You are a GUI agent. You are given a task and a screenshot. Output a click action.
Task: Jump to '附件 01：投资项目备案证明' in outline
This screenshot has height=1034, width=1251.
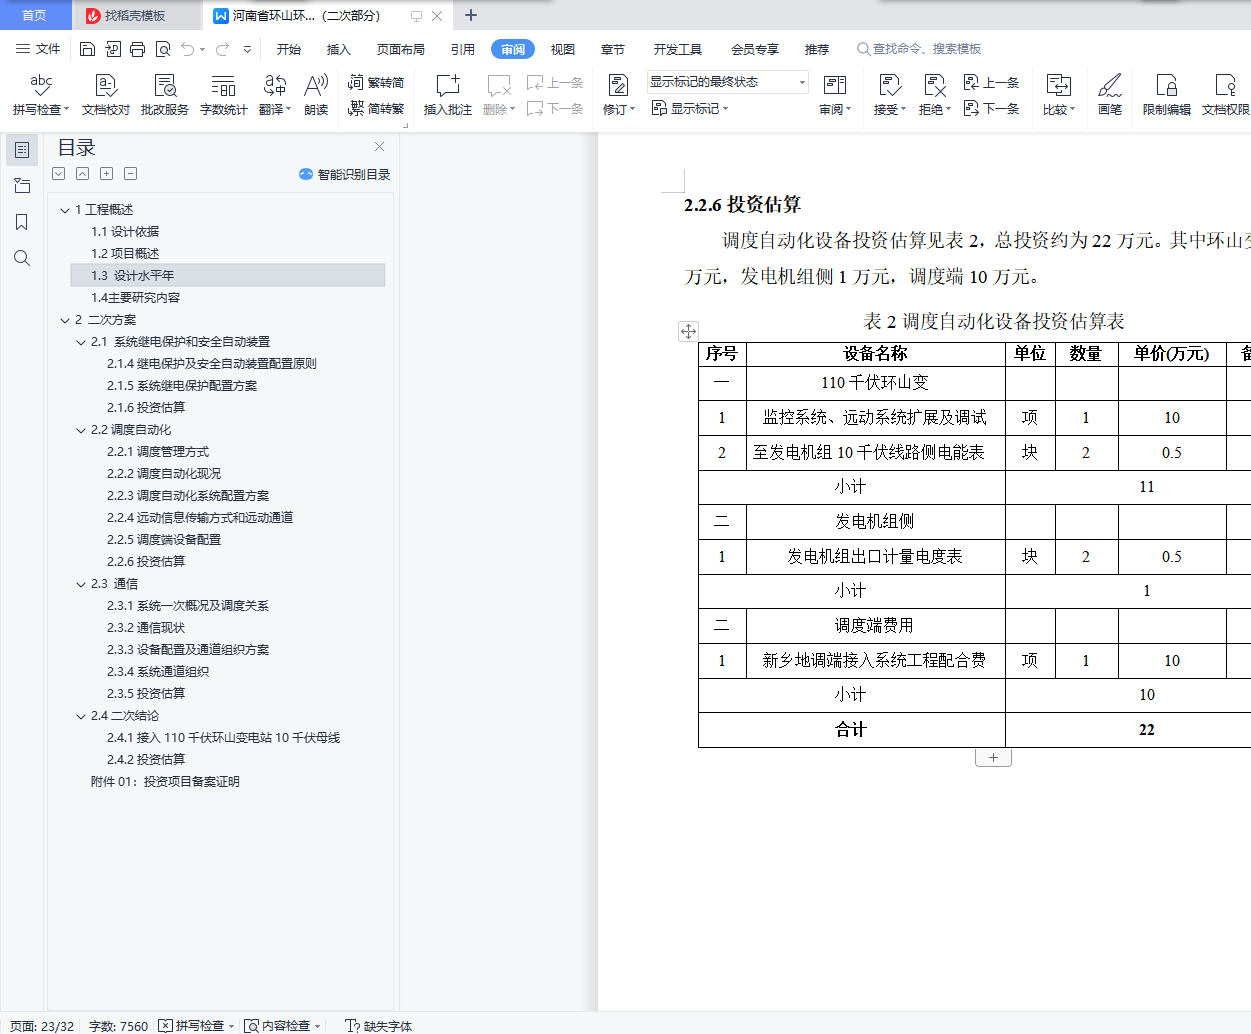tap(165, 782)
